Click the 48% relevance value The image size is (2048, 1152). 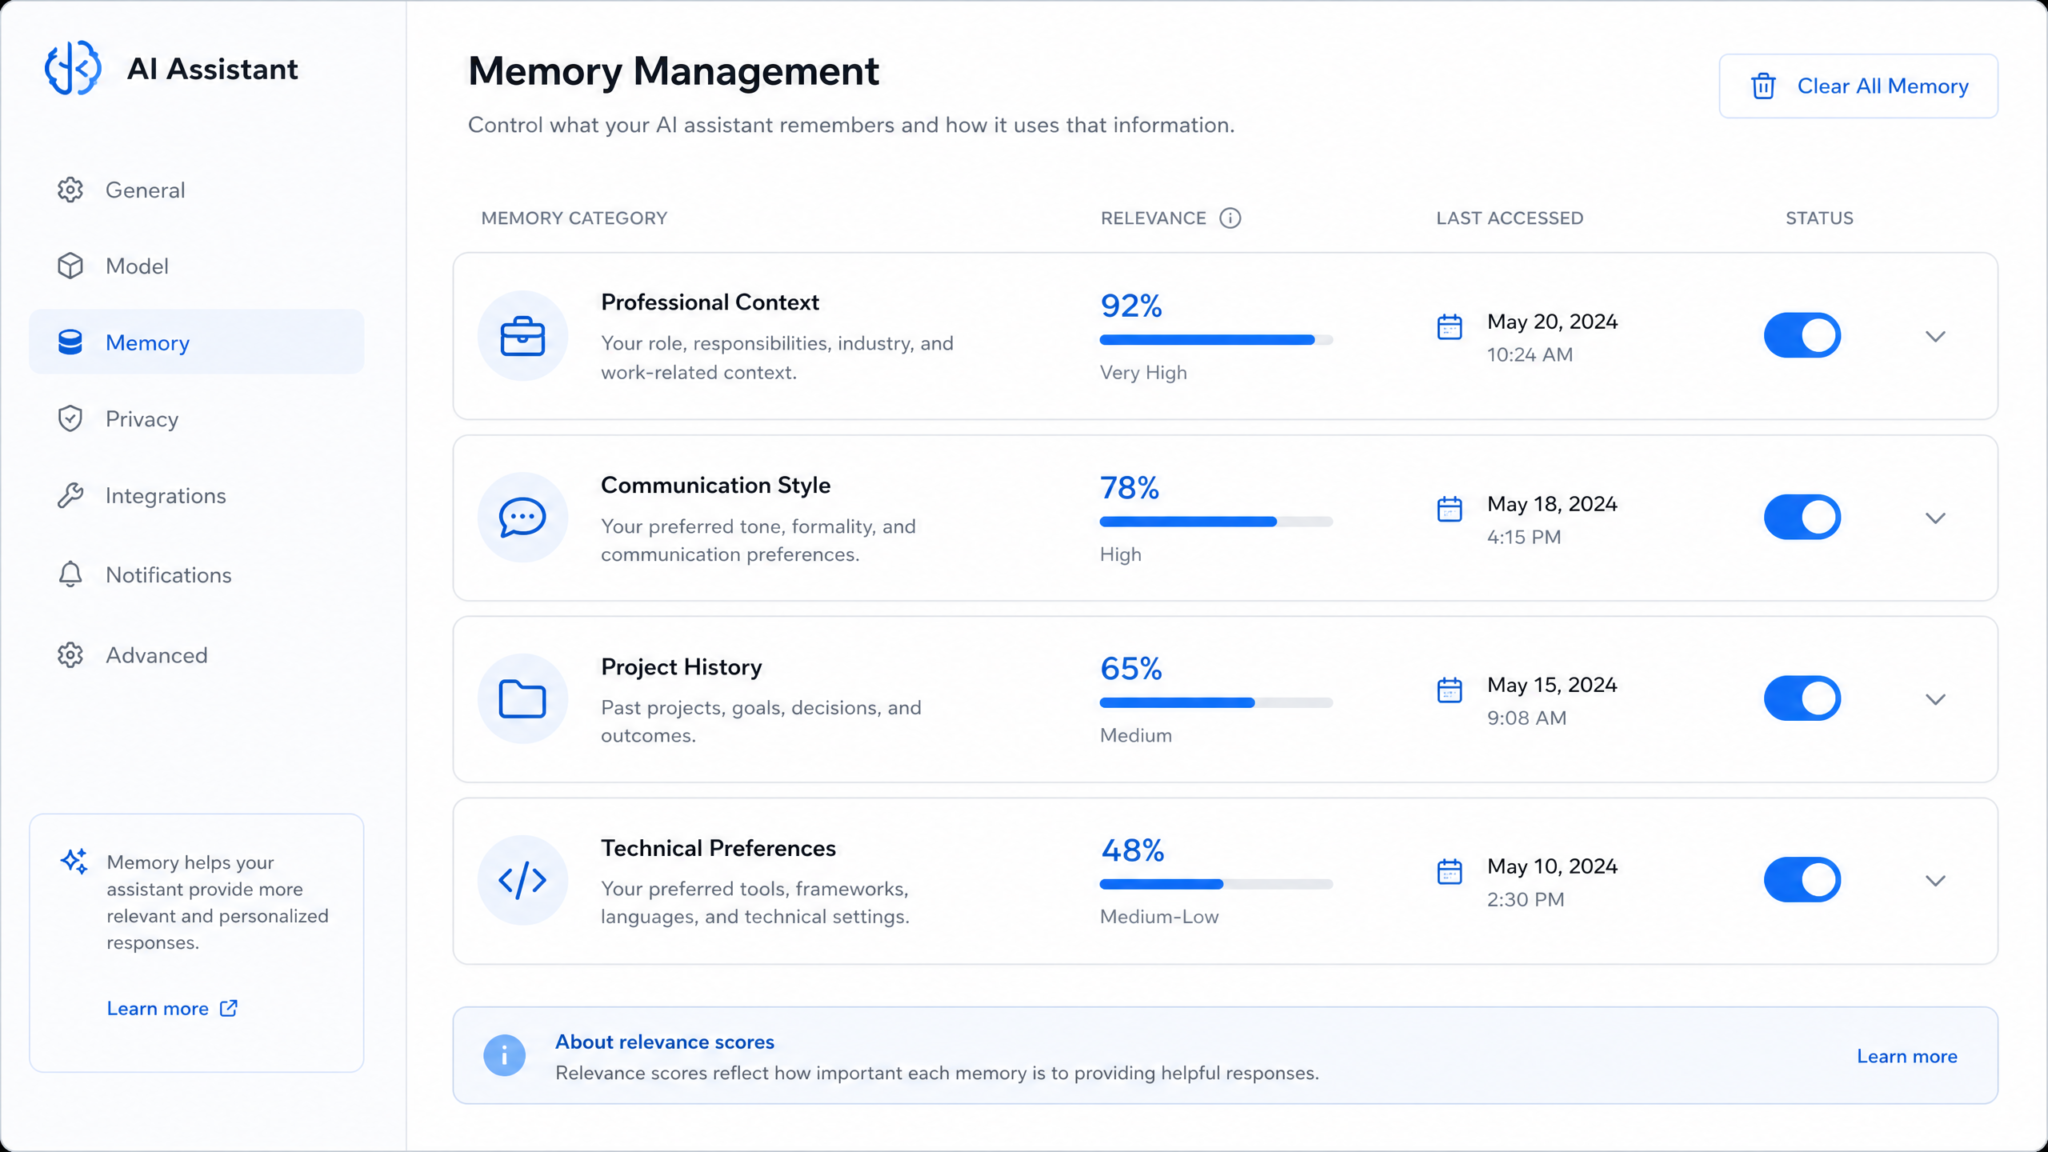click(1132, 850)
